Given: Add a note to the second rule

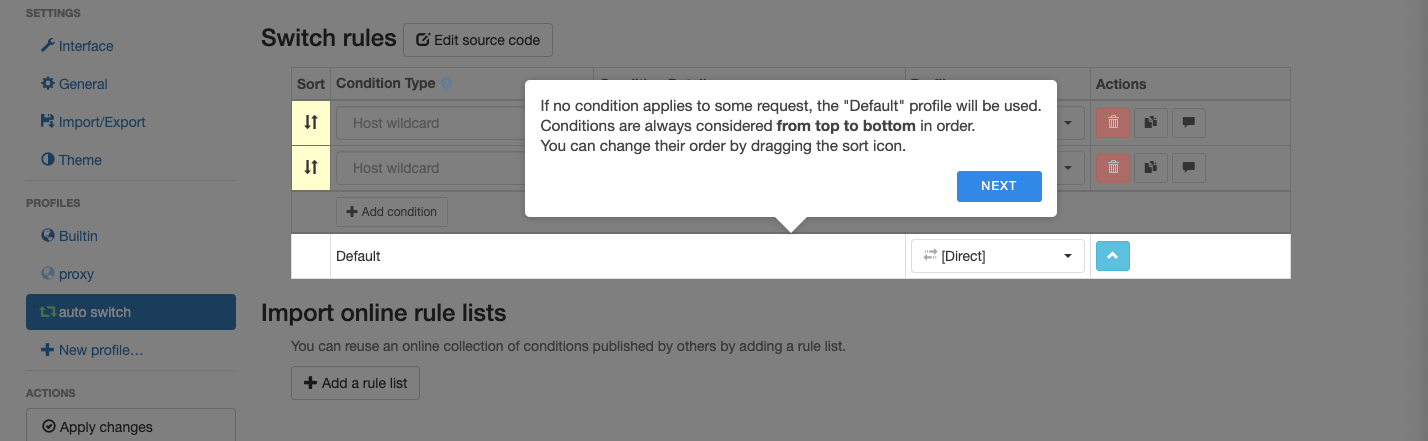Looking at the screenshot, I should 1188,168.
